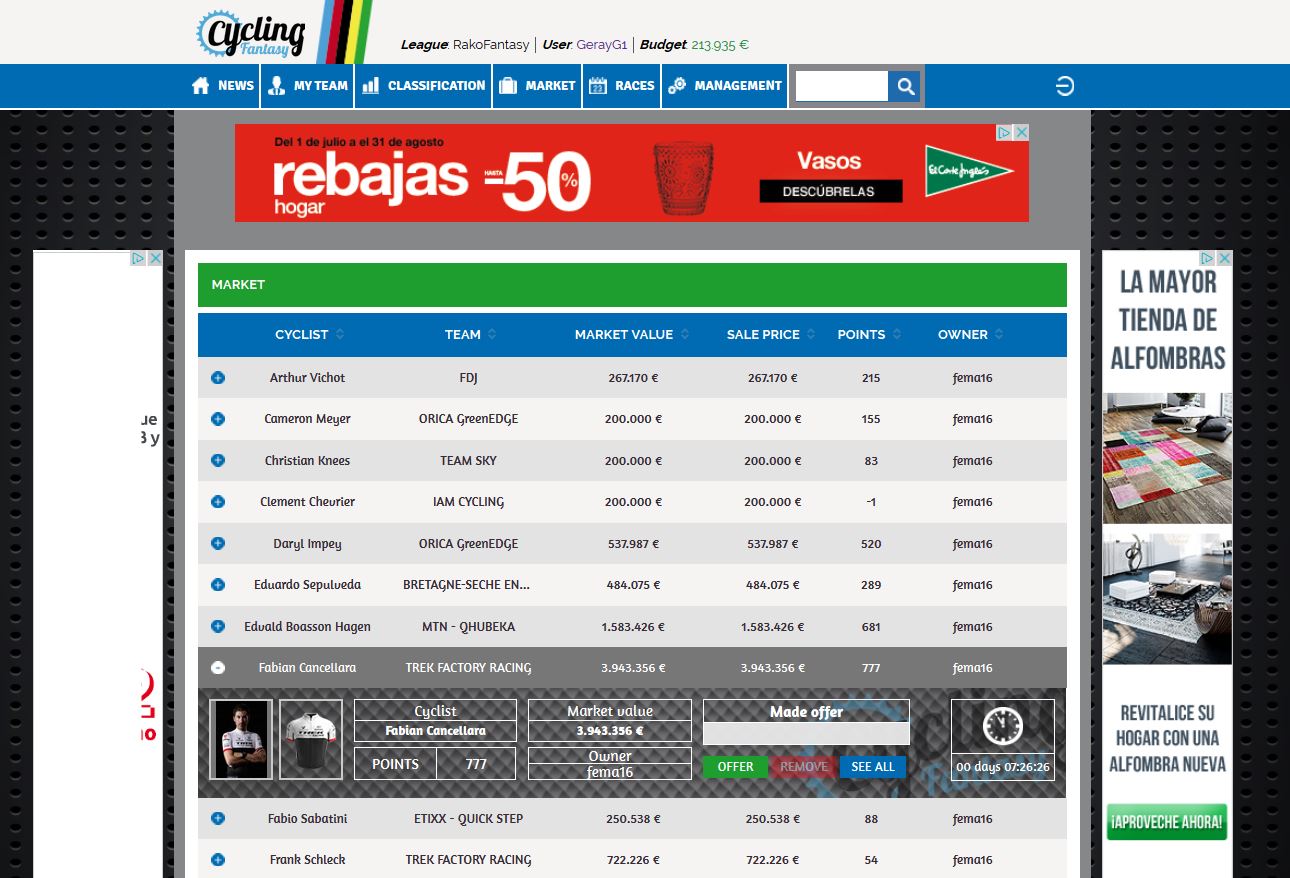
Task: Open Fabian Cancellara's rider photo
Action: click(x=241, y=740)
